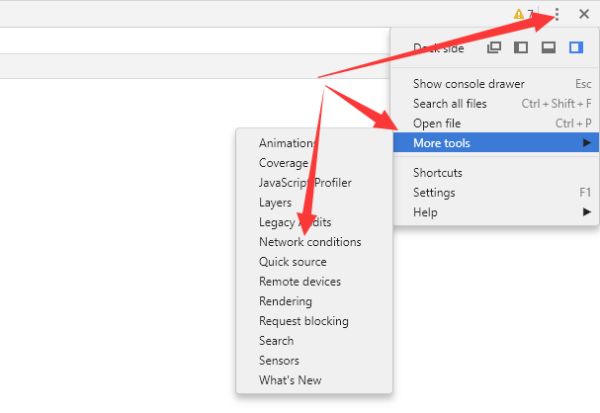Open Request blocking tool
This screenshot has width=600, height=413.
(x=303, y=321)
